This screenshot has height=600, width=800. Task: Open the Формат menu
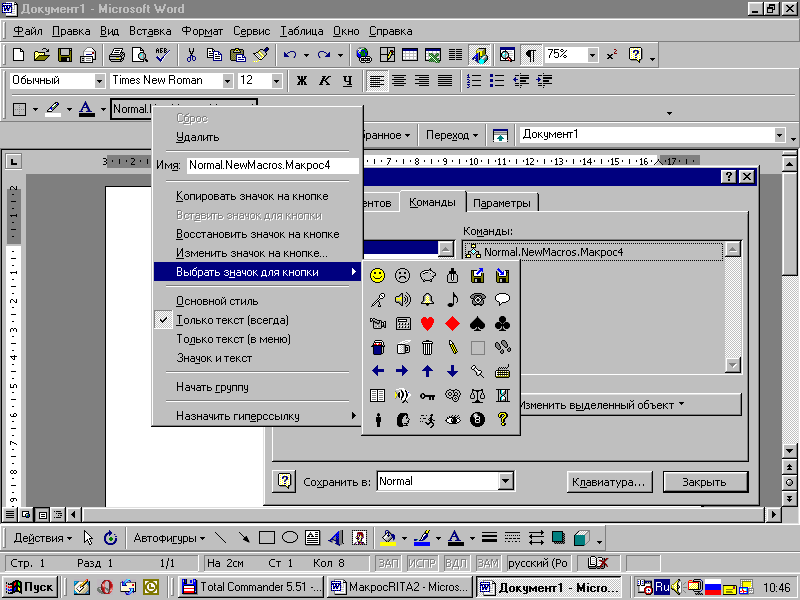(x=202, y=31)
